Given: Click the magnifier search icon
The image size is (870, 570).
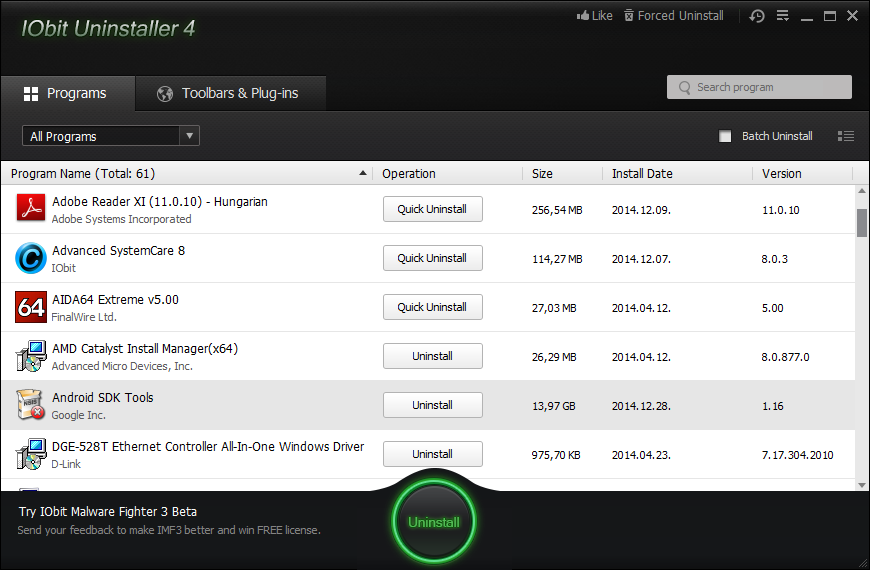Looking at the screenshot, I should [x=685, y=88].
